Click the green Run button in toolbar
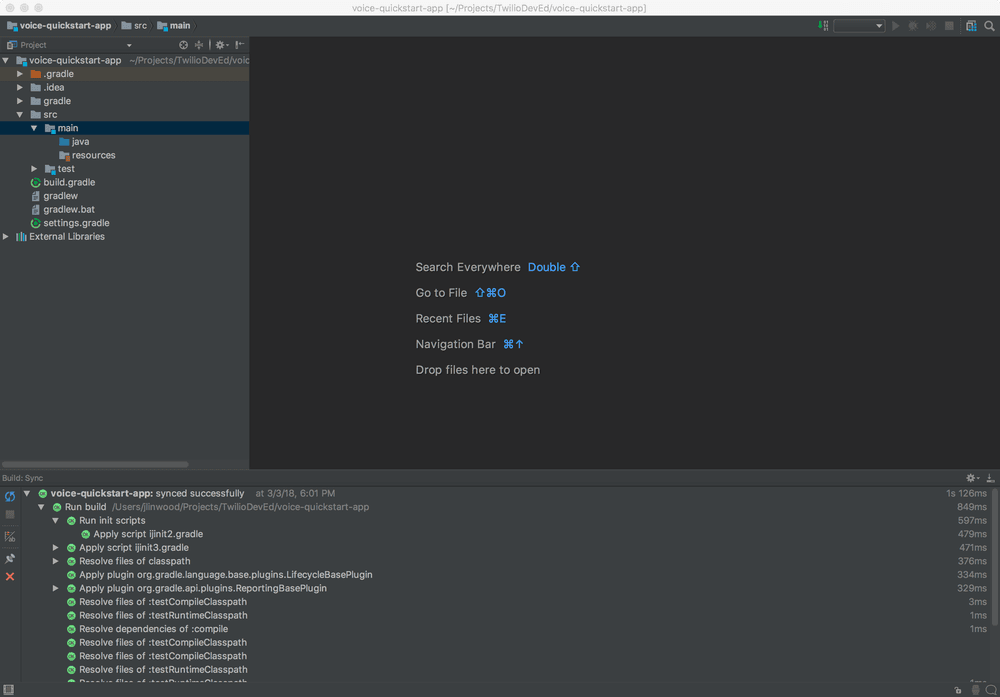Screen dimensions: 1000x697 tap(894, 25)
